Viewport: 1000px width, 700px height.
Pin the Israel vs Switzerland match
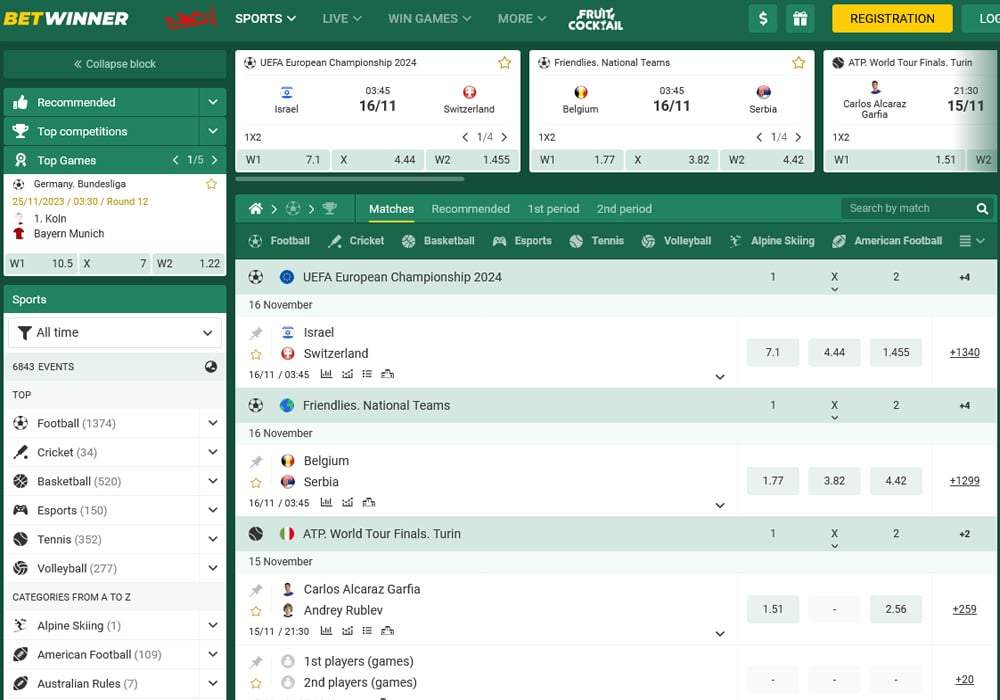256,333
